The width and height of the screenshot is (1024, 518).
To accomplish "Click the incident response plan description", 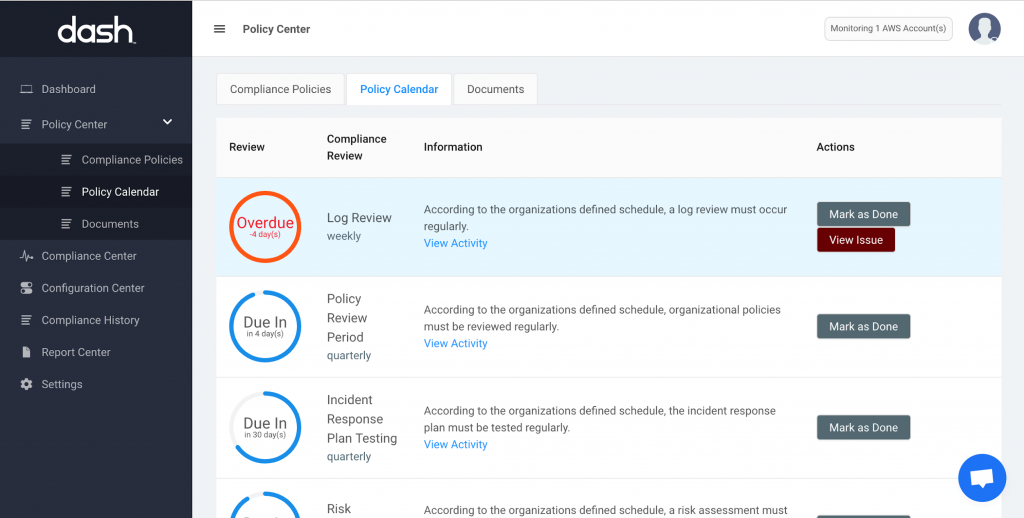I will coord(600,419).
